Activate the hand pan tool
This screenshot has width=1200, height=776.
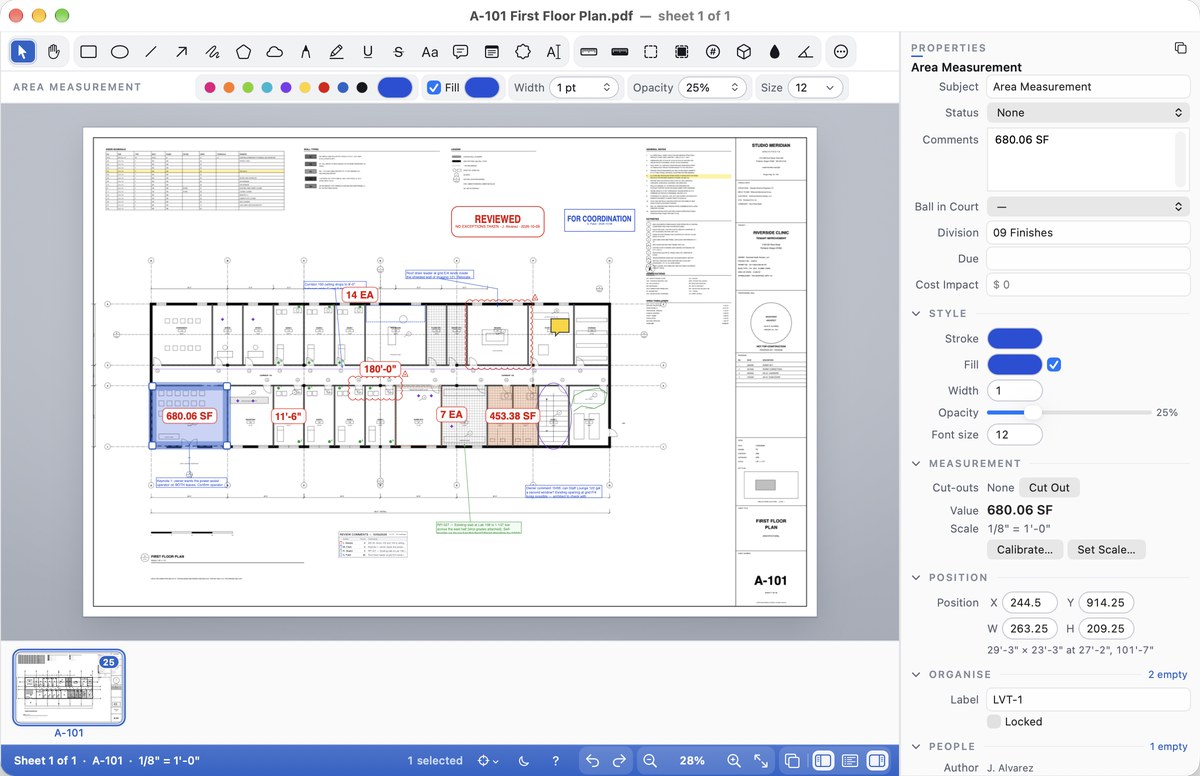click(x=54, y=51)
